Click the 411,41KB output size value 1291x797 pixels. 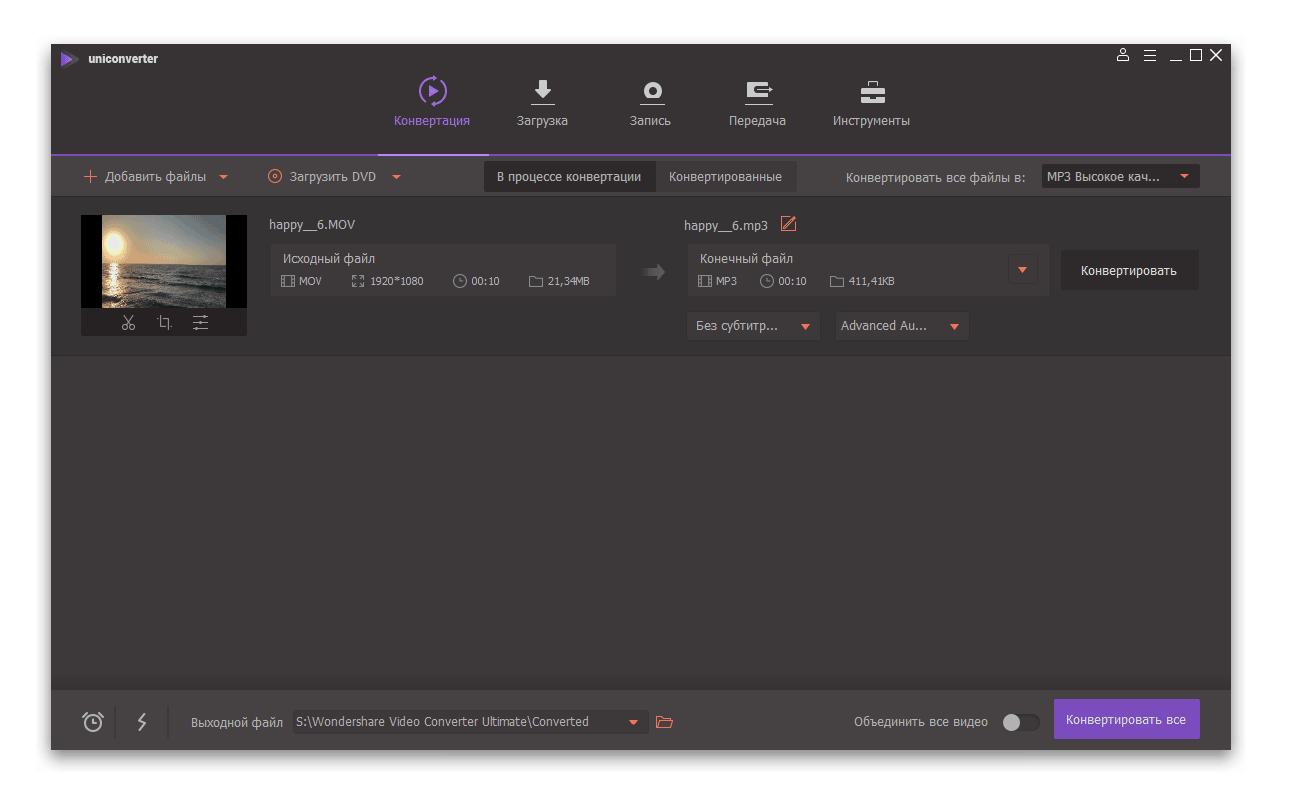[871, 281]
